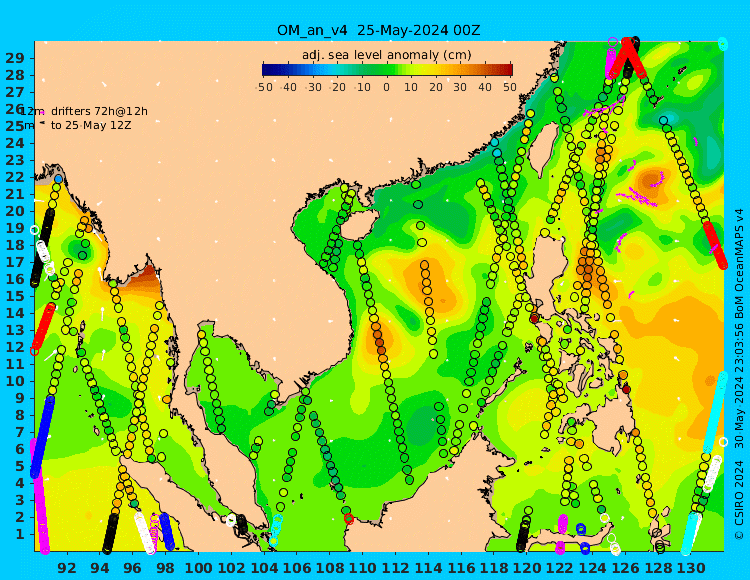Click latitude axis label "18"

click(x=14, y=245)
